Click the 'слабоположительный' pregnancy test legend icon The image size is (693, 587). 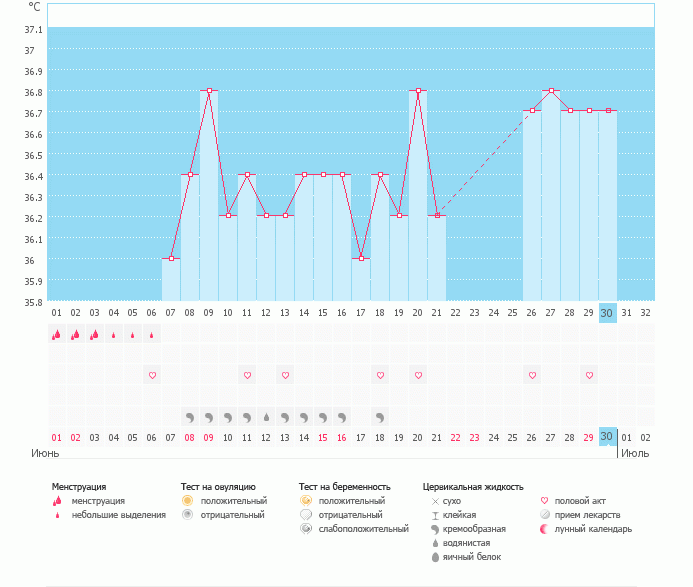coord(305,528)
